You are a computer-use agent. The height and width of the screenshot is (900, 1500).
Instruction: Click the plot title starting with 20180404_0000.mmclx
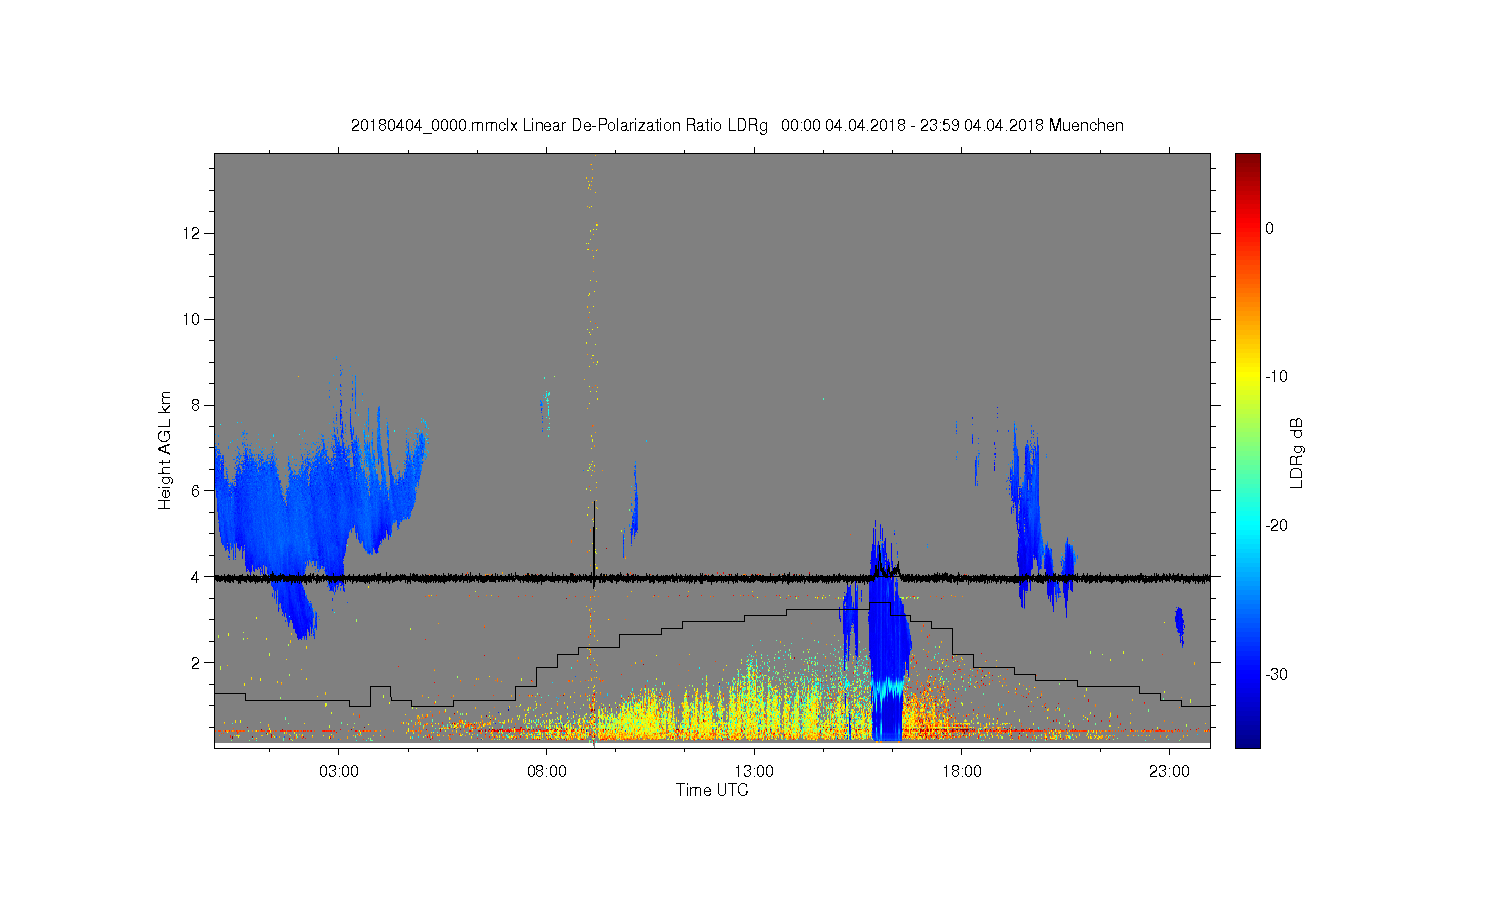pyautogui.click(x=737, y=126)
